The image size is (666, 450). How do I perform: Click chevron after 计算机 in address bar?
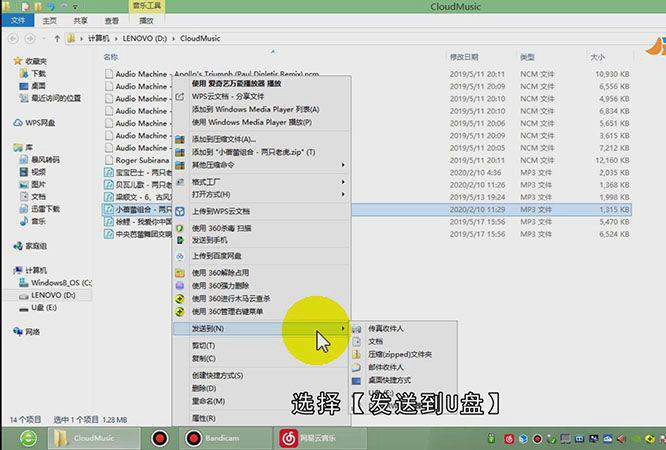click(x=116, y=39)
